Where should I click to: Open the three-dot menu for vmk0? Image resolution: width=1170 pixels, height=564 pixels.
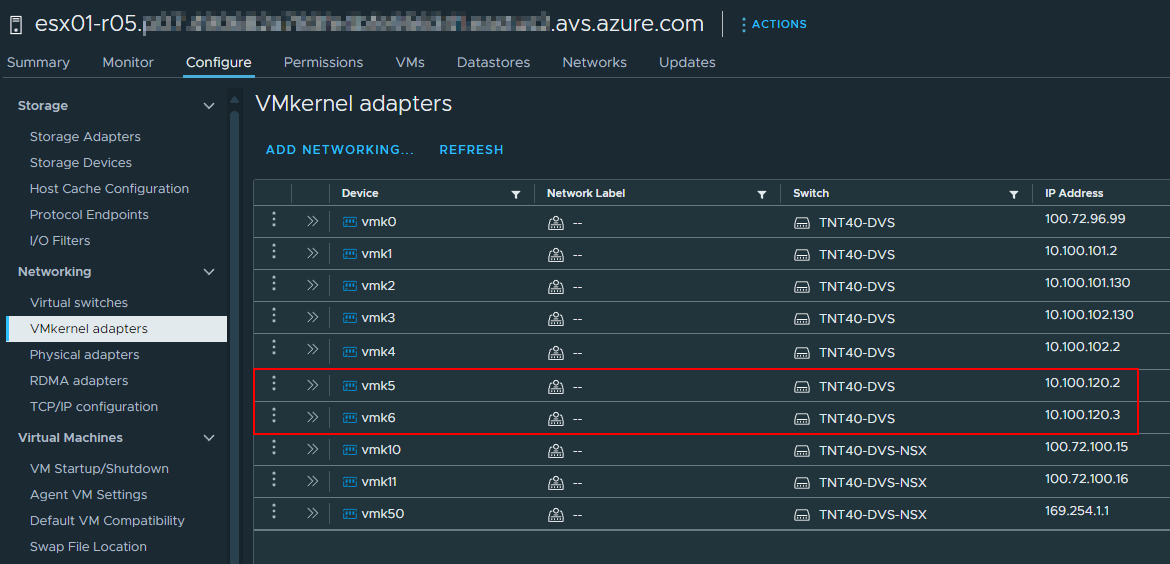[274, 219]
